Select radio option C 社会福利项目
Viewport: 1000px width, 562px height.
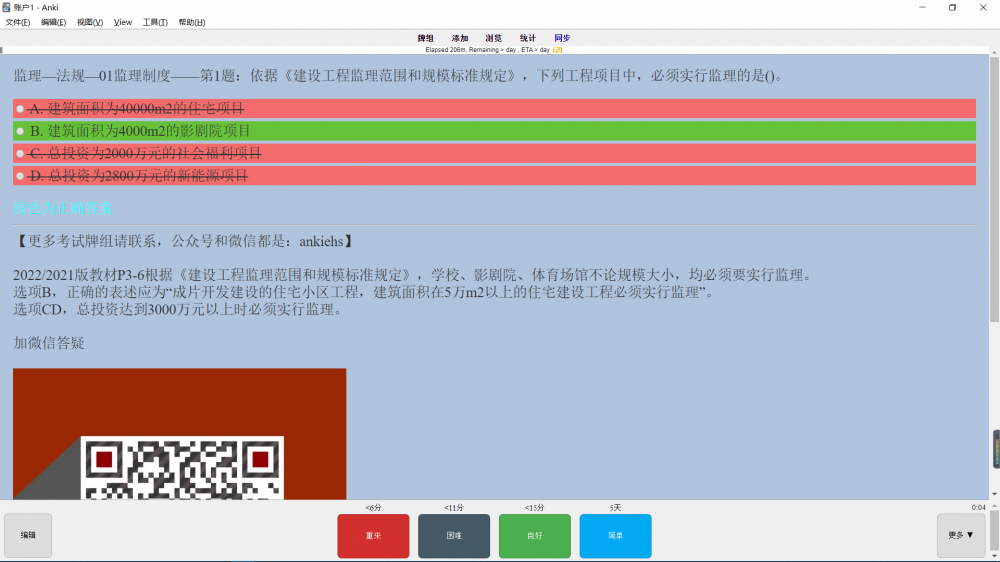point(20,154)
